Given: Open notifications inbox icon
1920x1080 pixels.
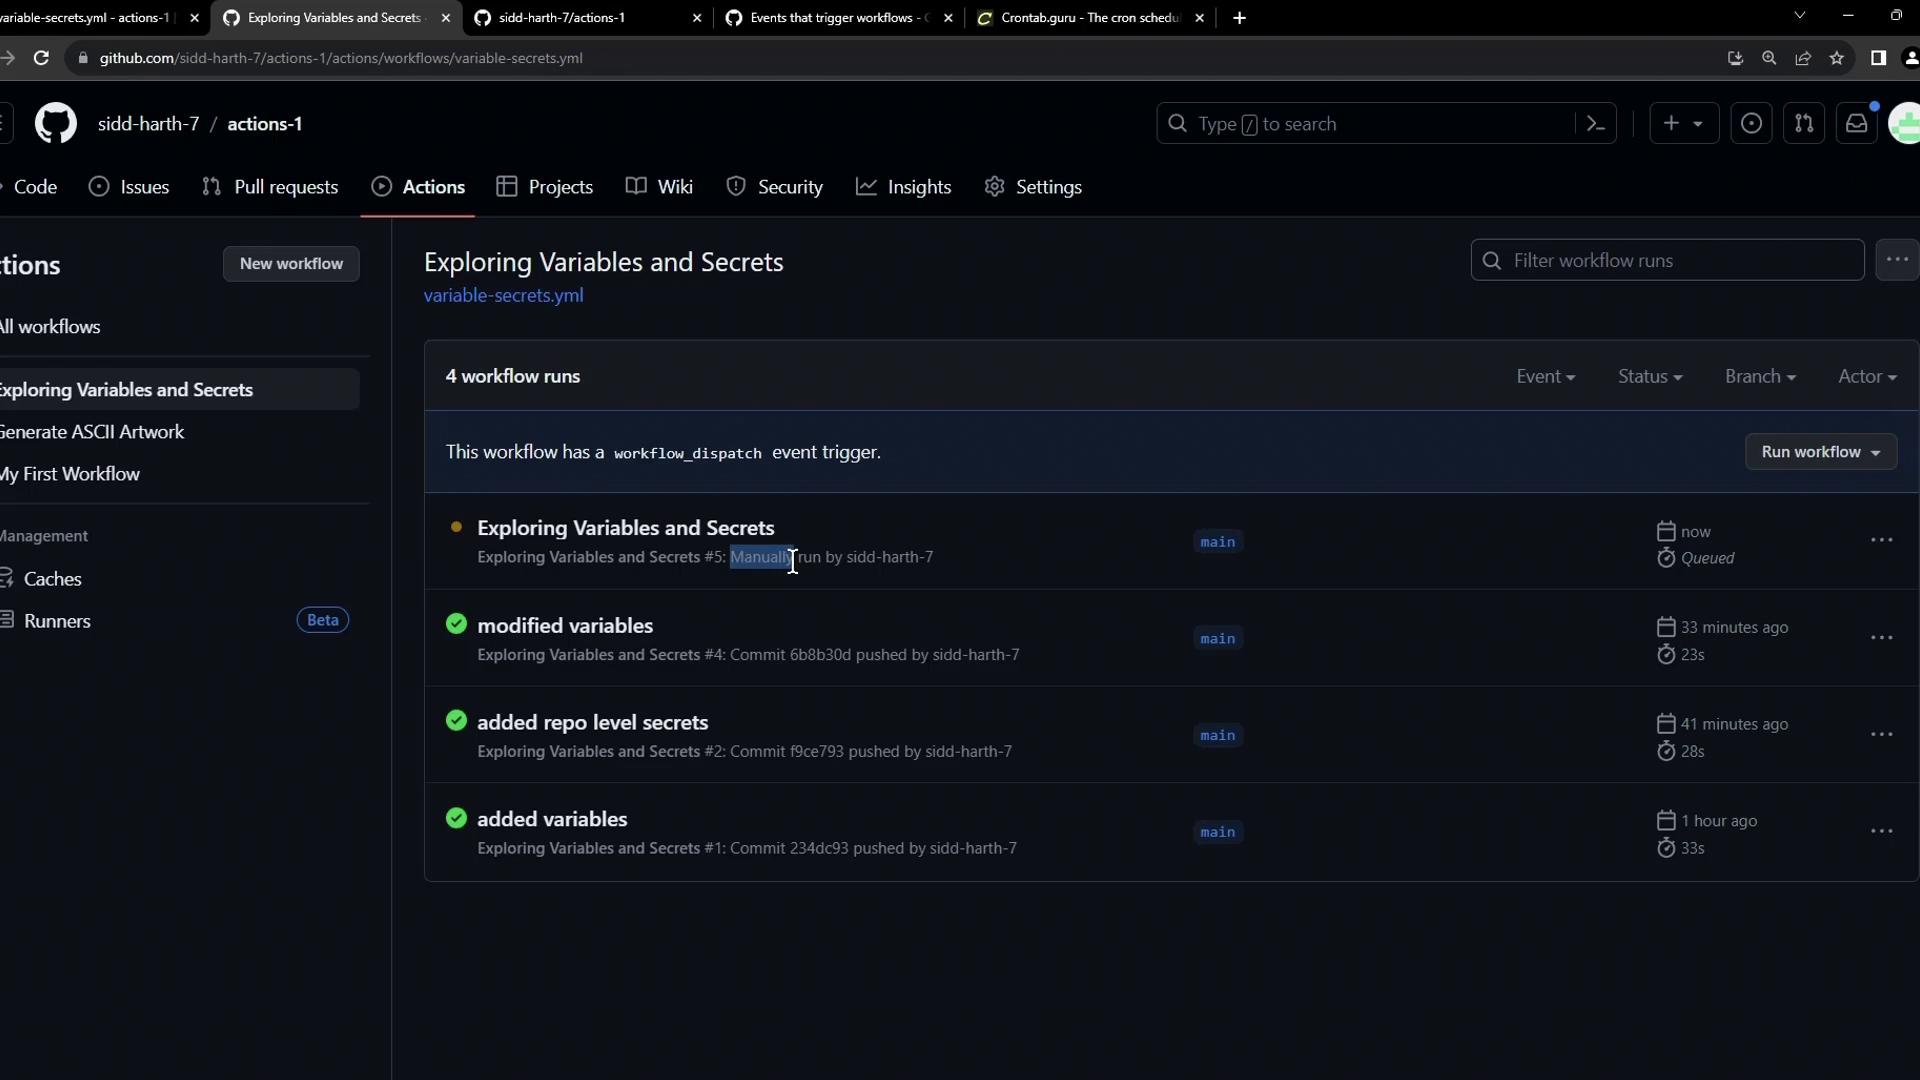Looking at the screenshot, I should point(1856,124).
